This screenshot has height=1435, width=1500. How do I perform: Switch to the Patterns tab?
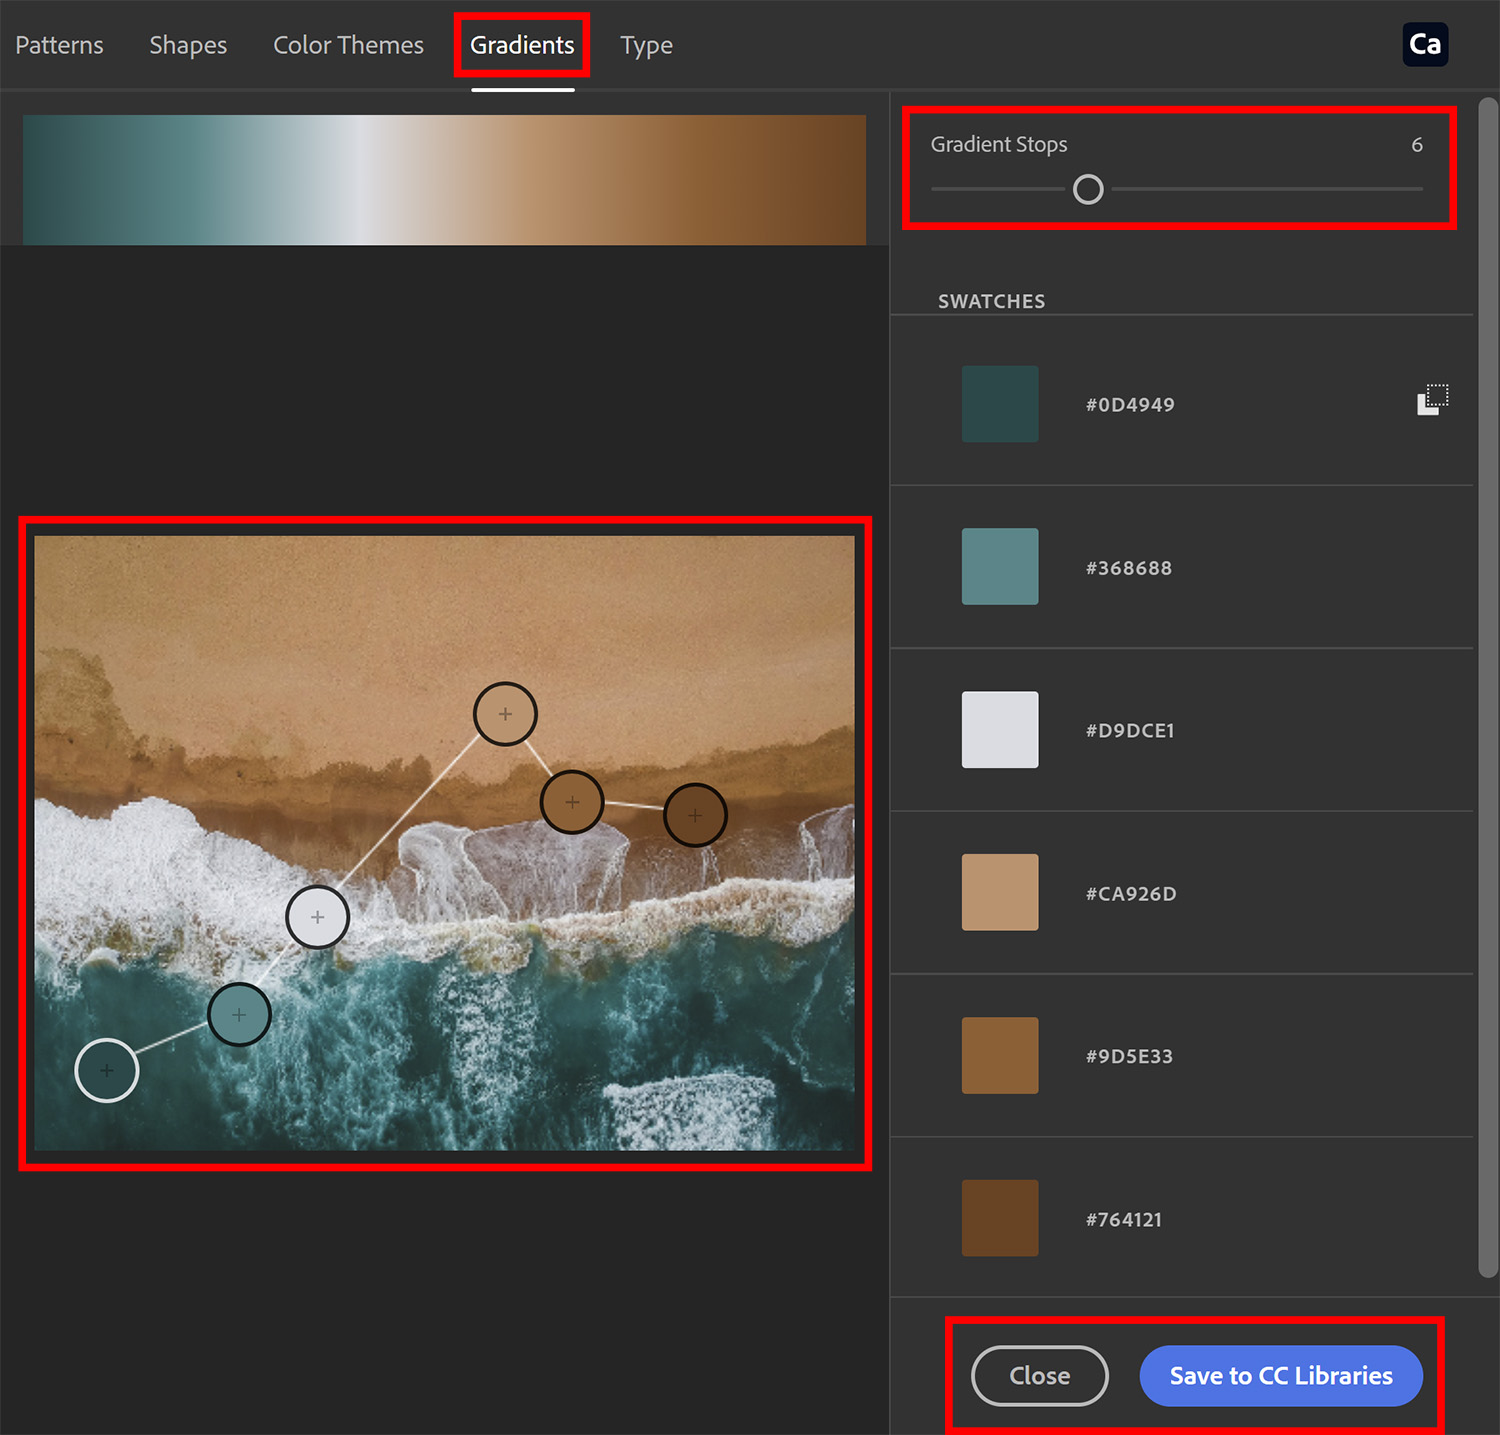click(x=59, y=44)
